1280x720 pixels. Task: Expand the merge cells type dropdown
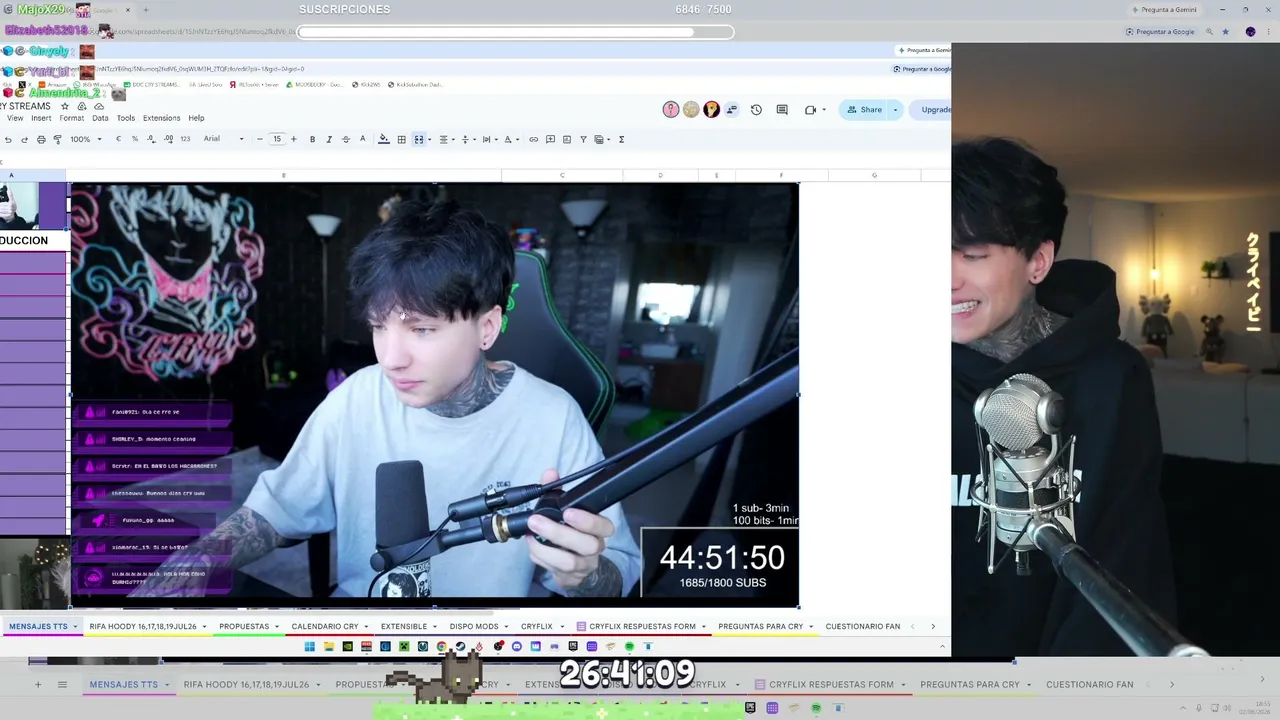[429, 139]
